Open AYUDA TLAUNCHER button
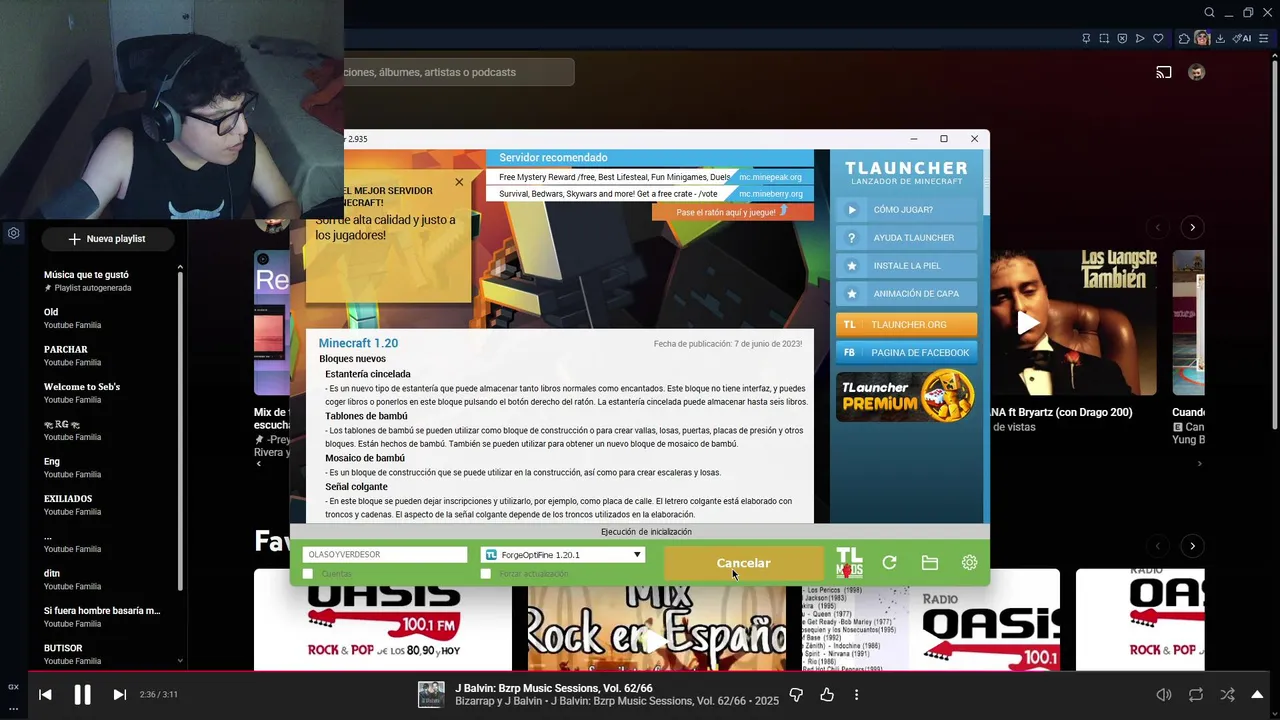Viewport: 1280px width, 720px height. [906, 238]
